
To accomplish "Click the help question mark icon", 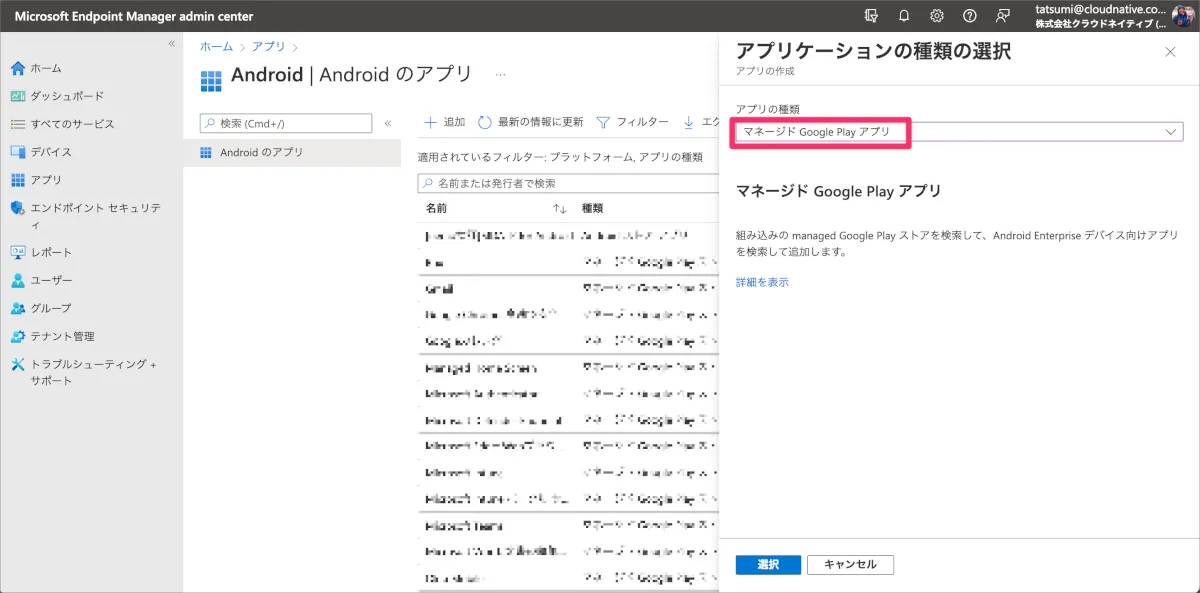I will pos(969,16).
